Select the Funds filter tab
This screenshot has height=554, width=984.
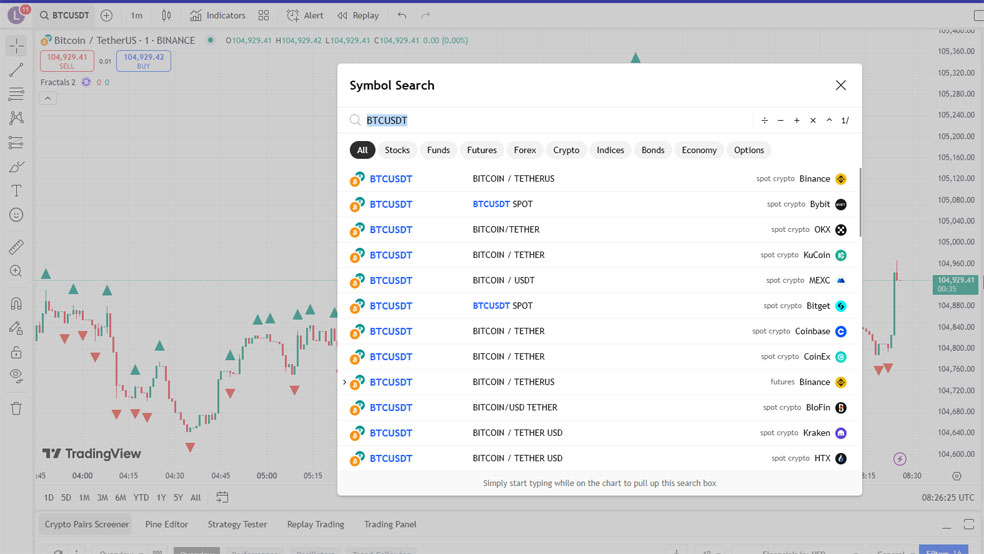click(x=439, y=150)
